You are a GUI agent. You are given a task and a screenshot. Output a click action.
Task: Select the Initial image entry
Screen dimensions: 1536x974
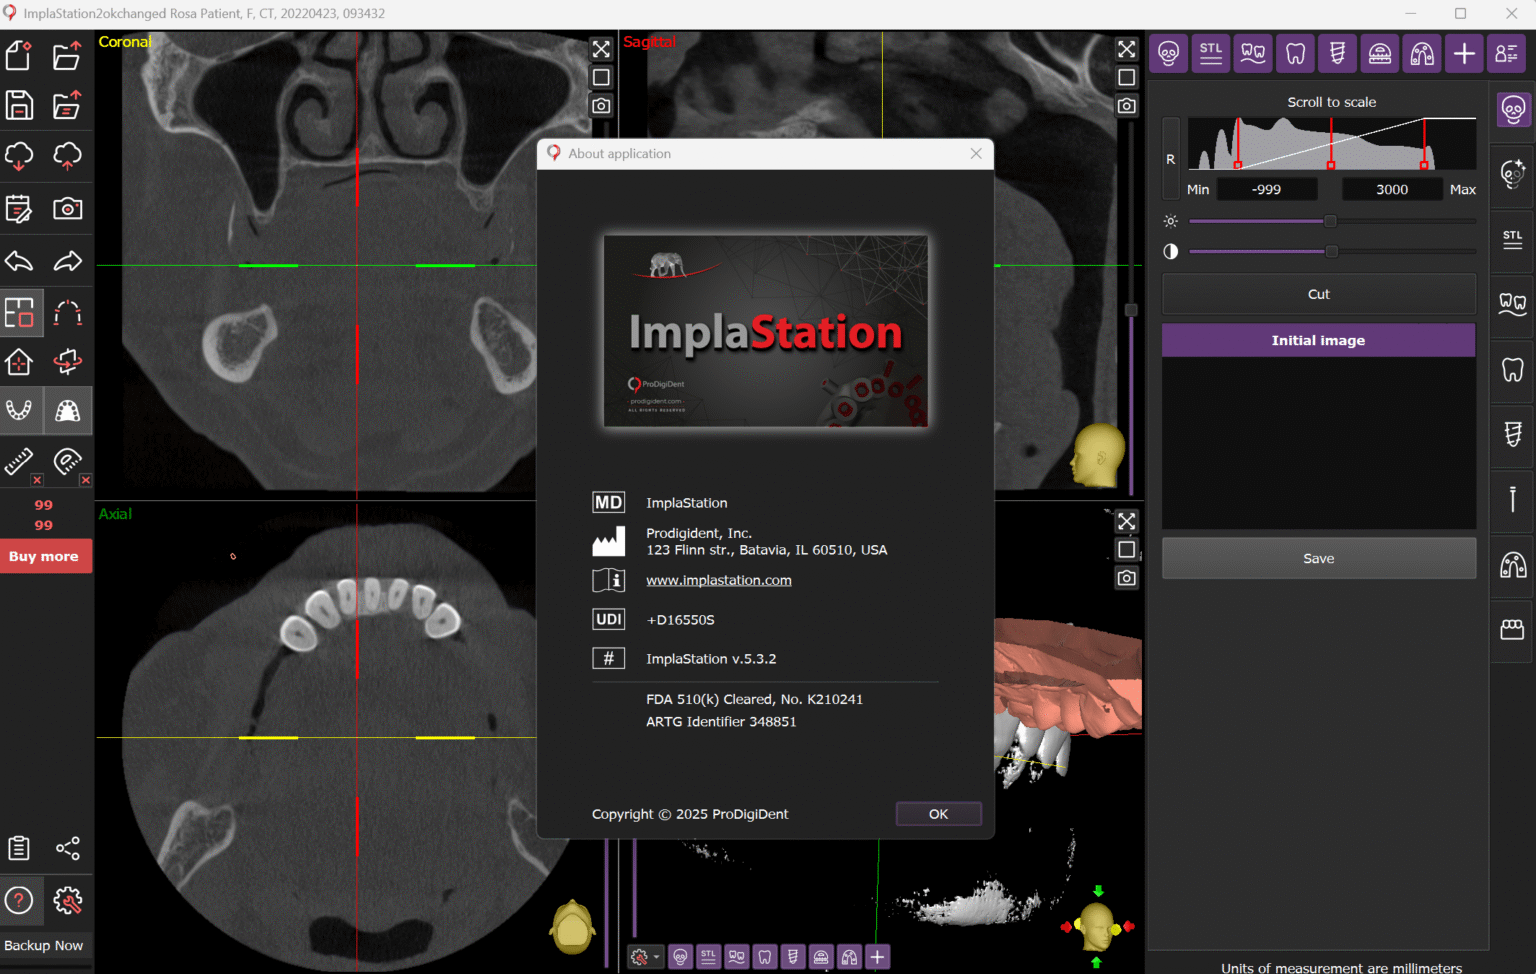coord(1318,340)
